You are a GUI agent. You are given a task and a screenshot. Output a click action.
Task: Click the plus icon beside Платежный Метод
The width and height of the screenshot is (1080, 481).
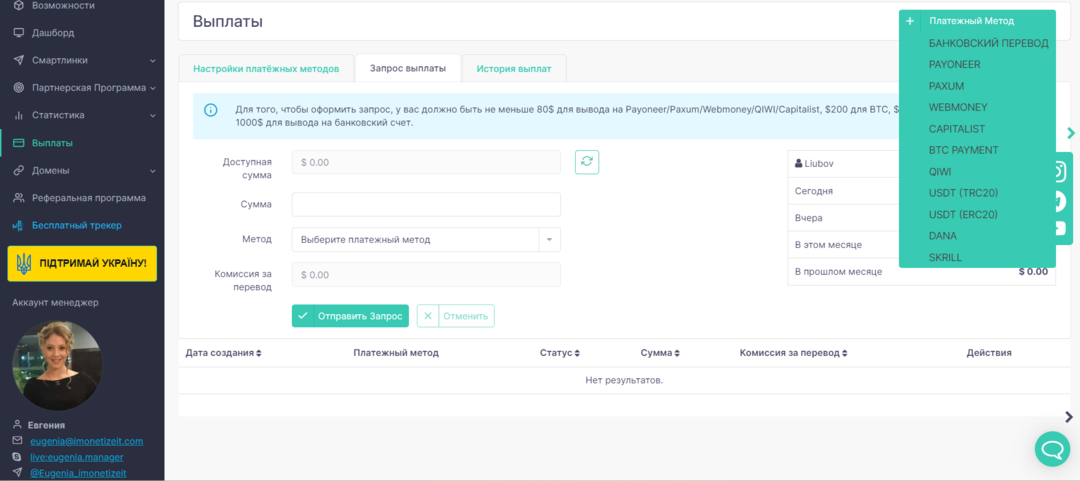pos(910,21)
